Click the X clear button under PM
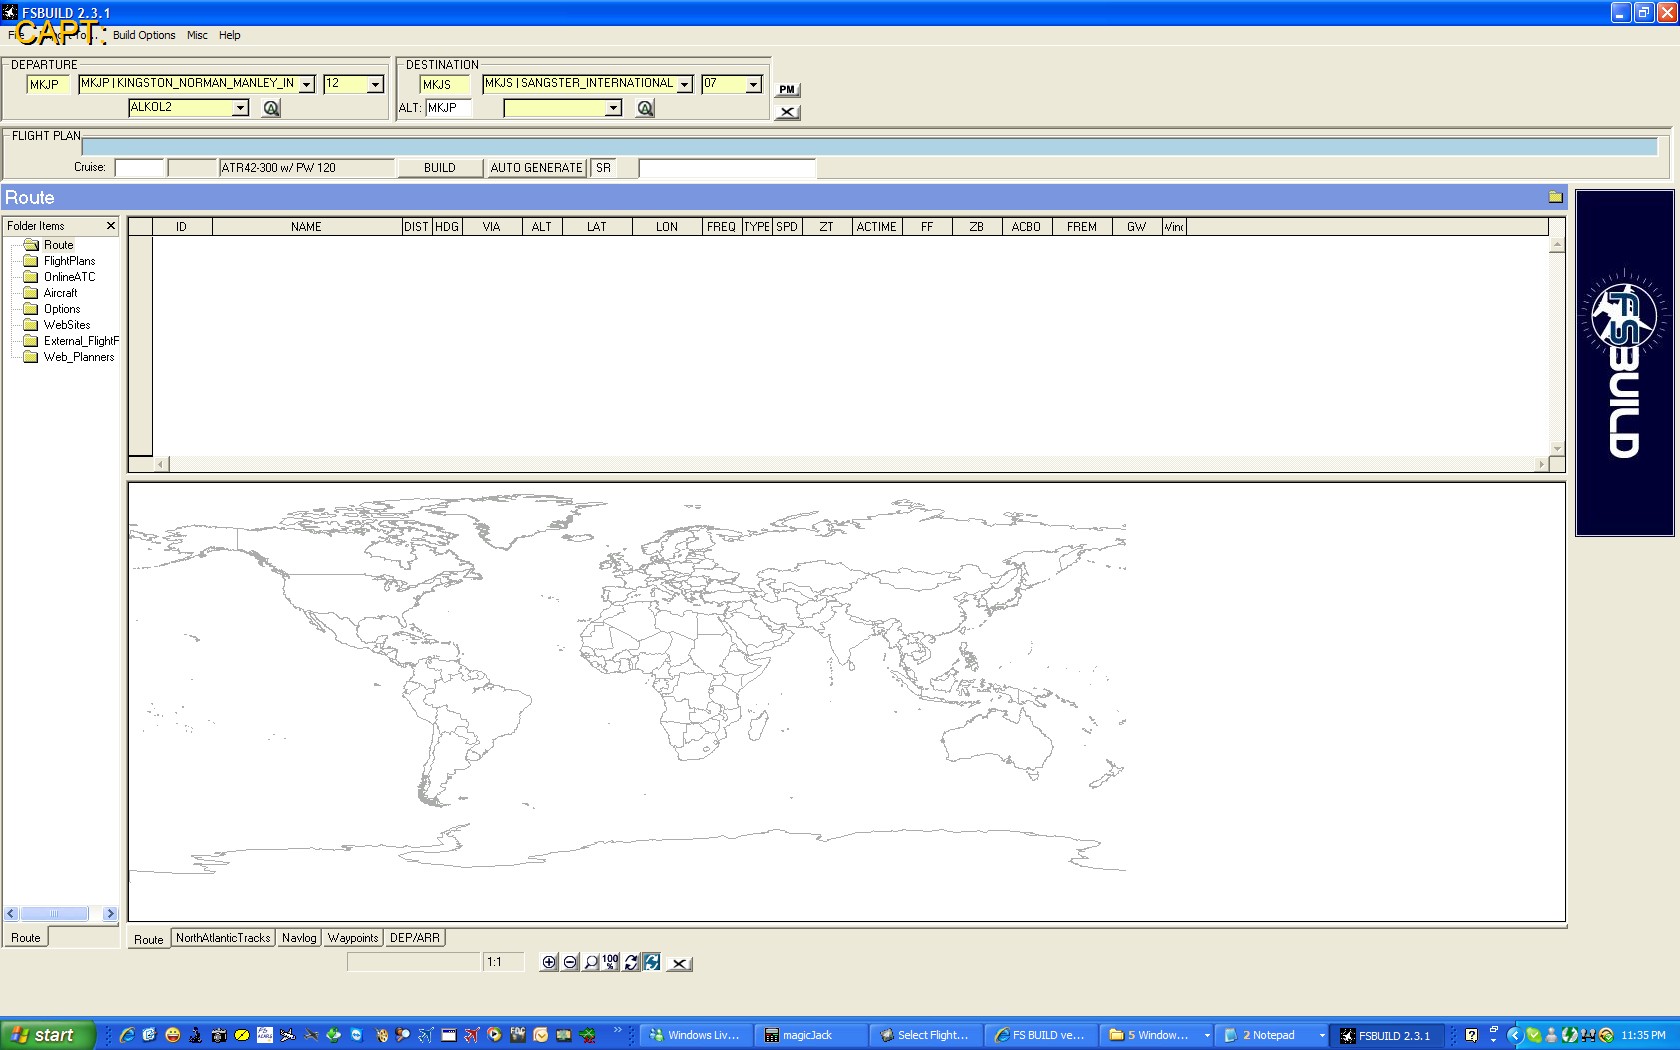This screenshot has height=1050, width=1680. click(787, 112)
